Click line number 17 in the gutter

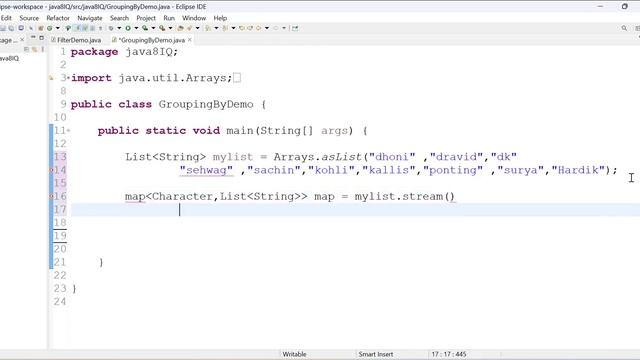coord(60,209)
